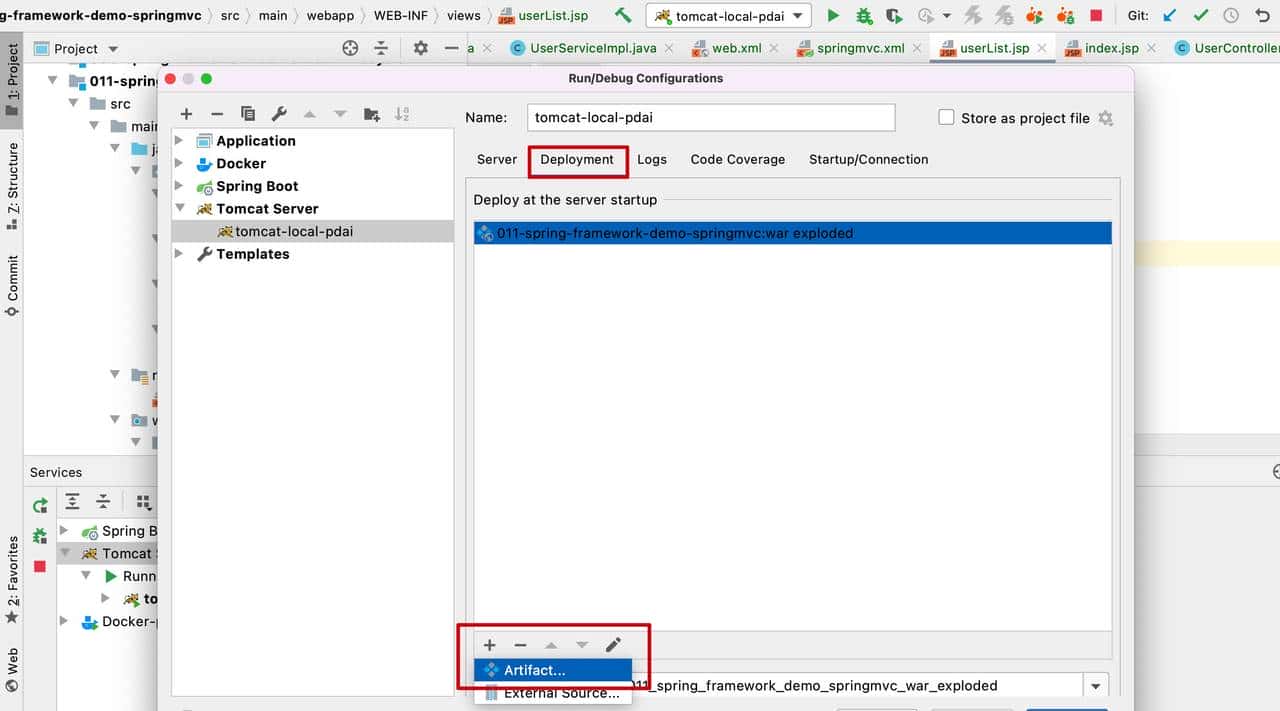Image resolution: width=1280 pixels, height=711 pixels.
Task: Click the red Stop button in the top toolbar
Action: [x=1096, y=16]
